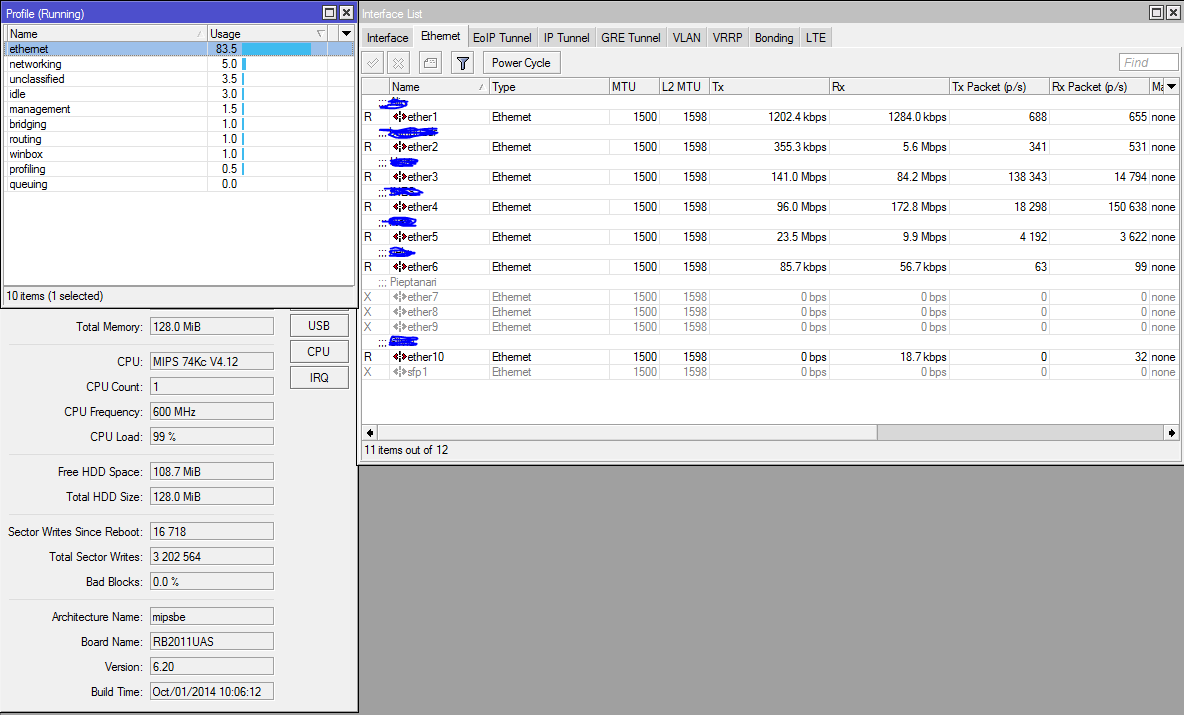
Task: Click the ether10 interface icon
Action: pyautogui.click(x=400, y=357)
